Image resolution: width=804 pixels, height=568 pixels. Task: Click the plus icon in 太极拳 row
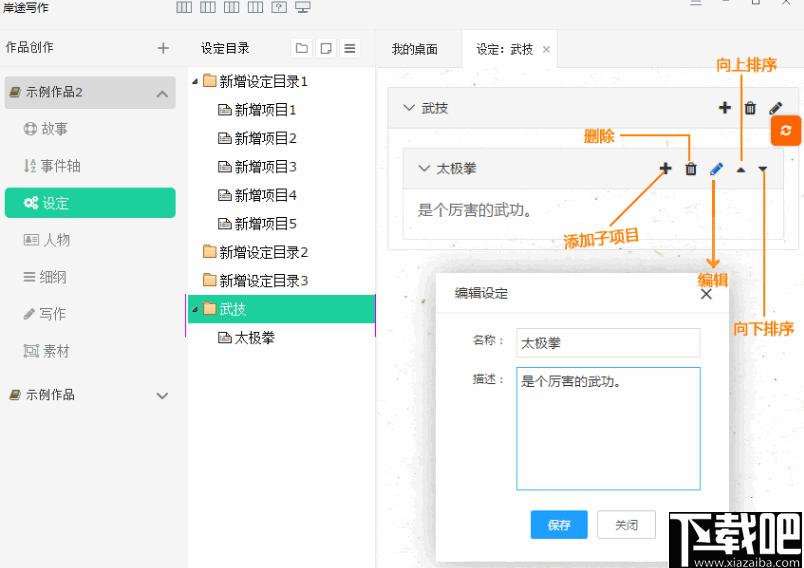[x=666, y=168]
